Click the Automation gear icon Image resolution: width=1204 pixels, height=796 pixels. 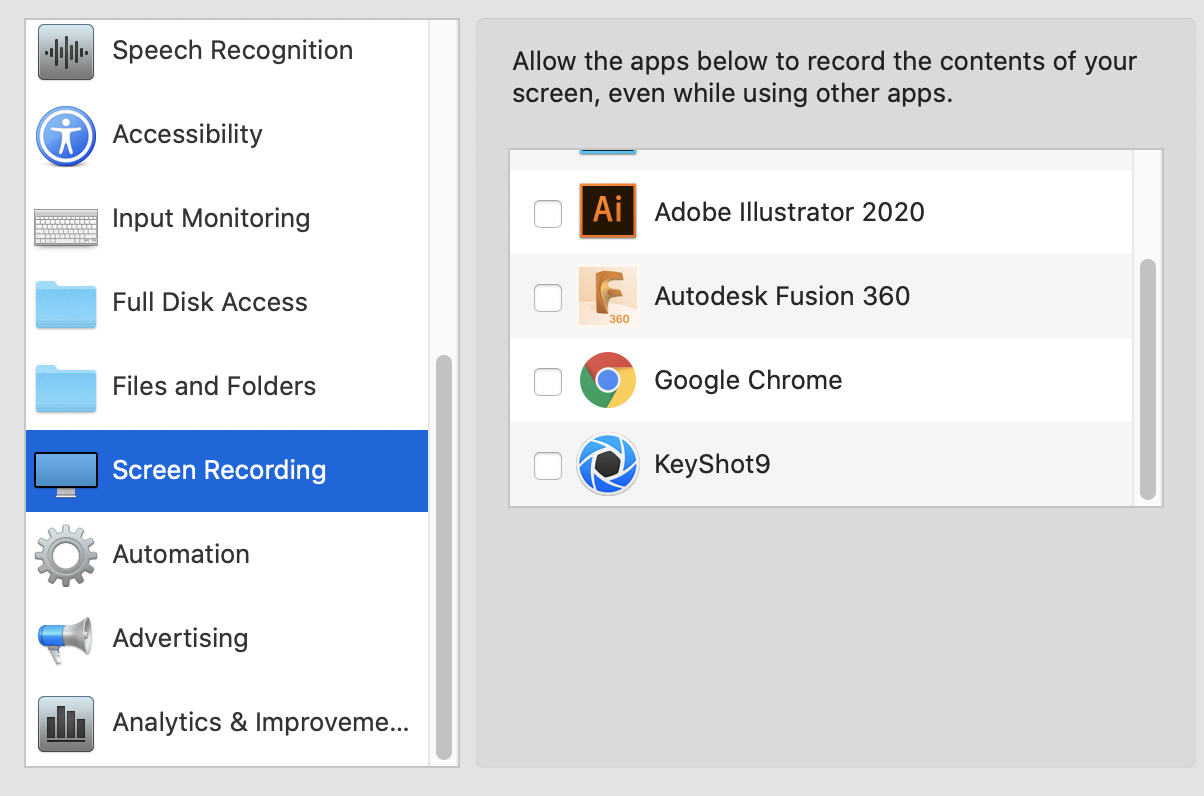(x=66, y=555)
